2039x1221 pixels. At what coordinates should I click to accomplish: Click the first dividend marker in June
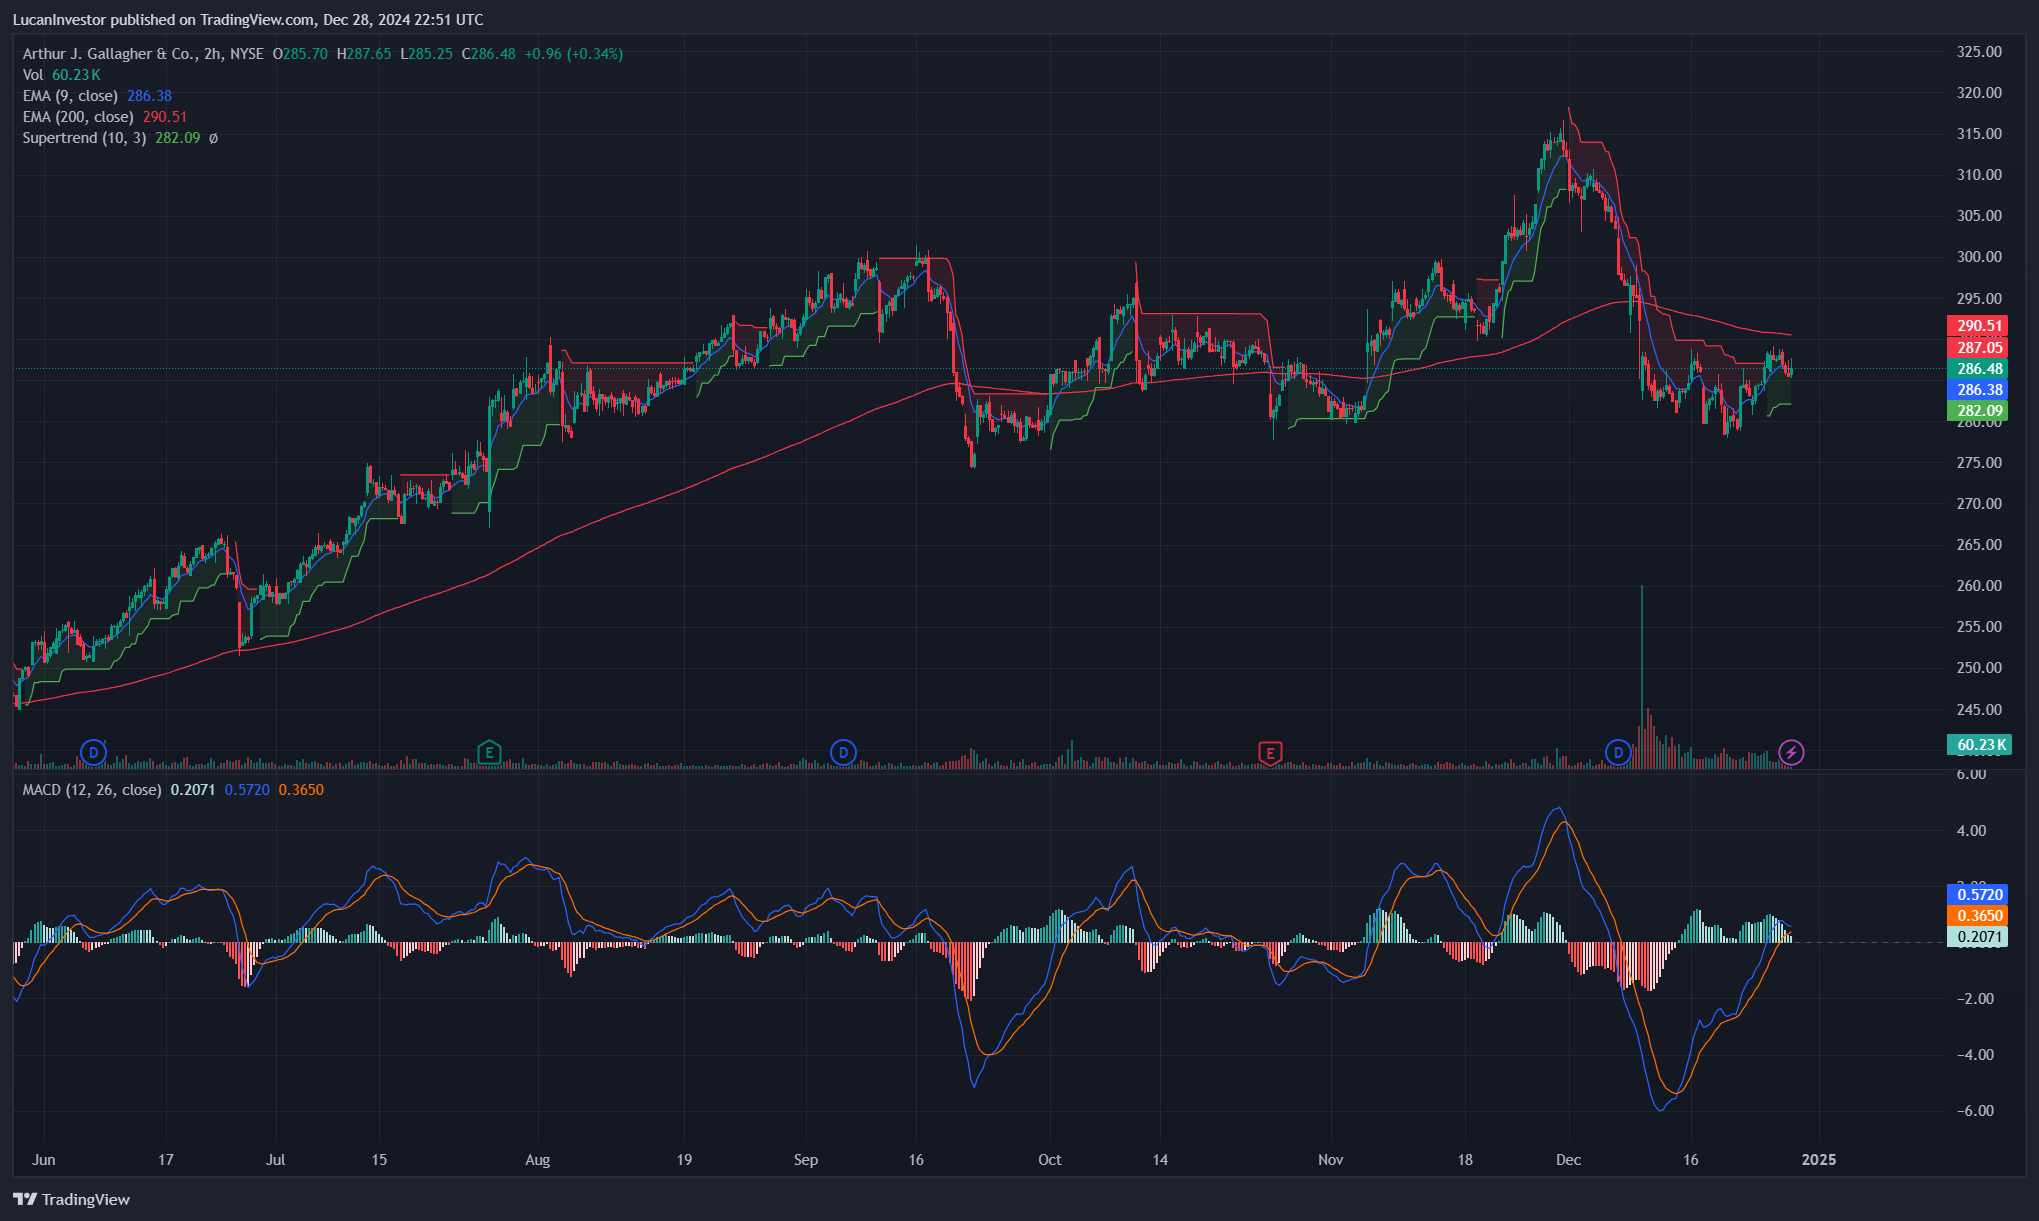click(93, 752)
